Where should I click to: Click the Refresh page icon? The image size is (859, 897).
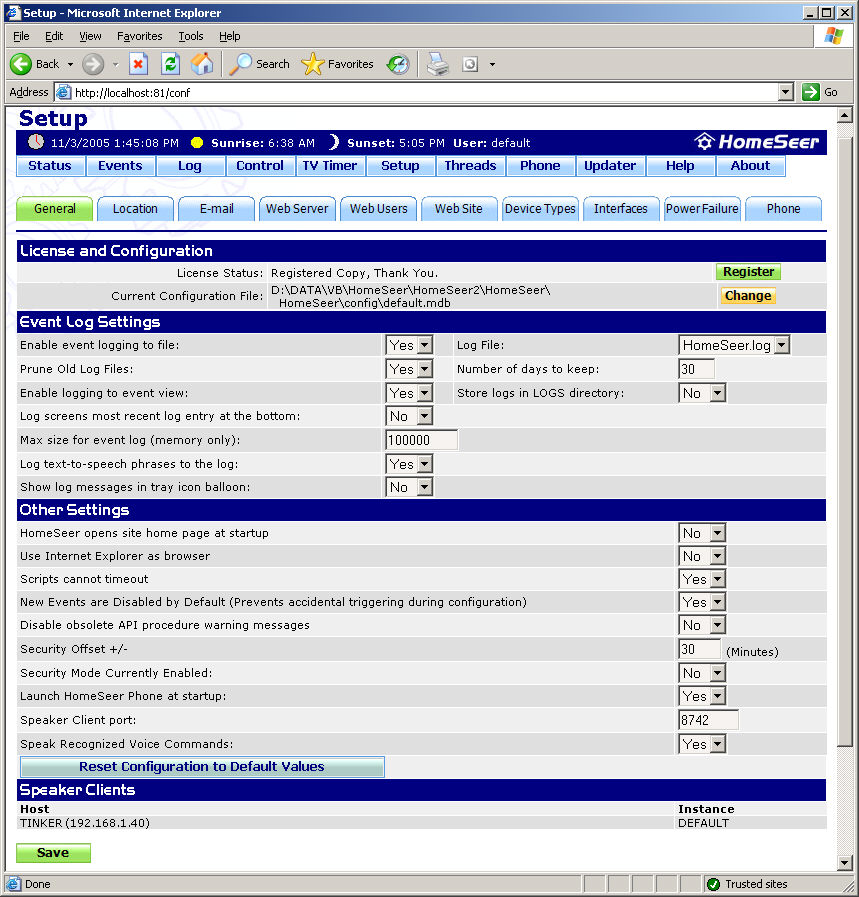[170, 64]
